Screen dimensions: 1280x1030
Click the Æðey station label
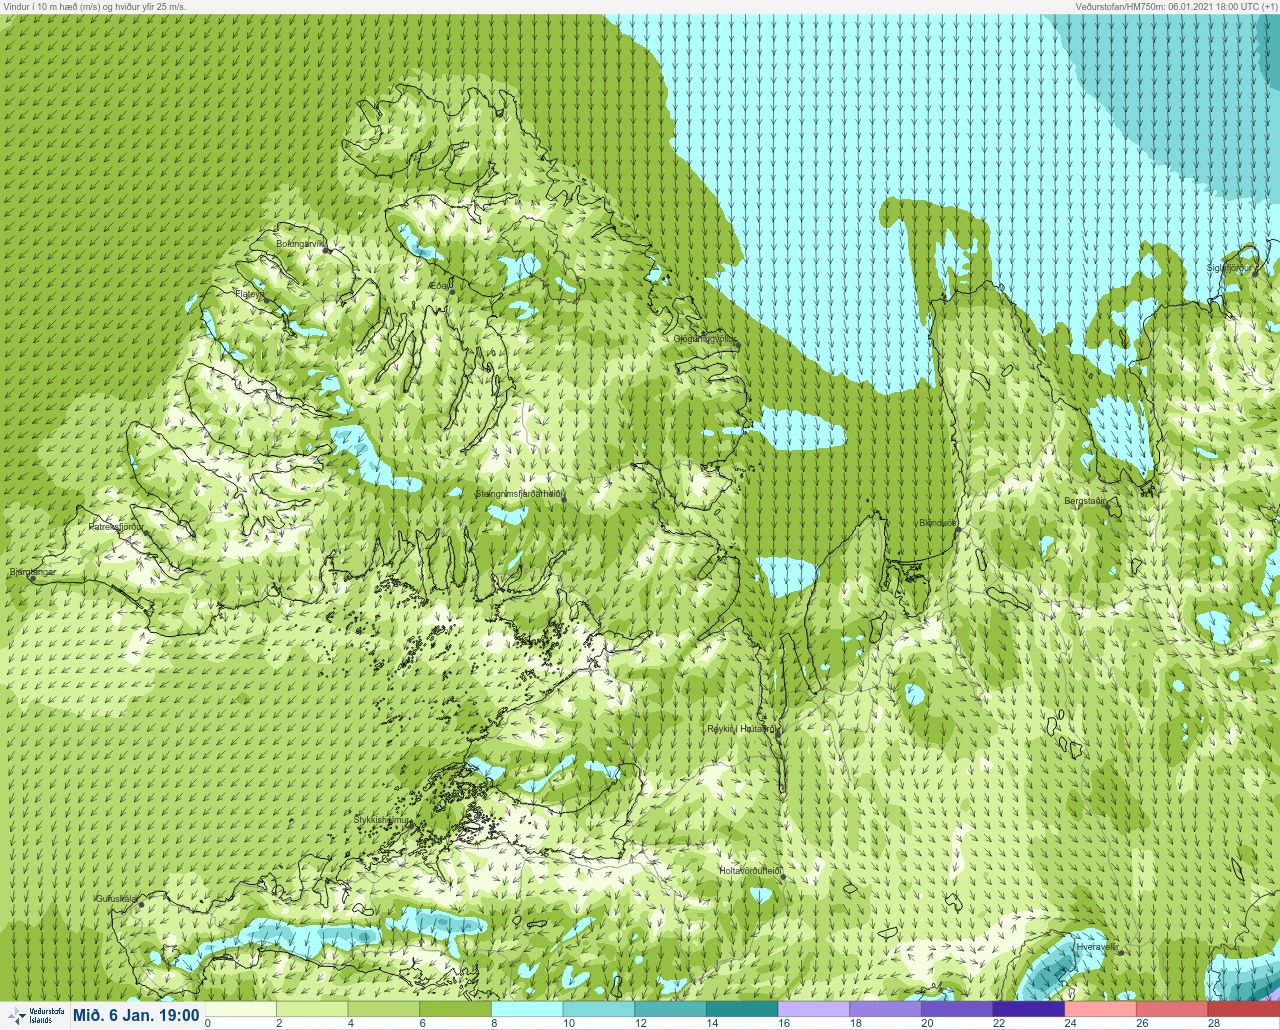coord(440,286)
